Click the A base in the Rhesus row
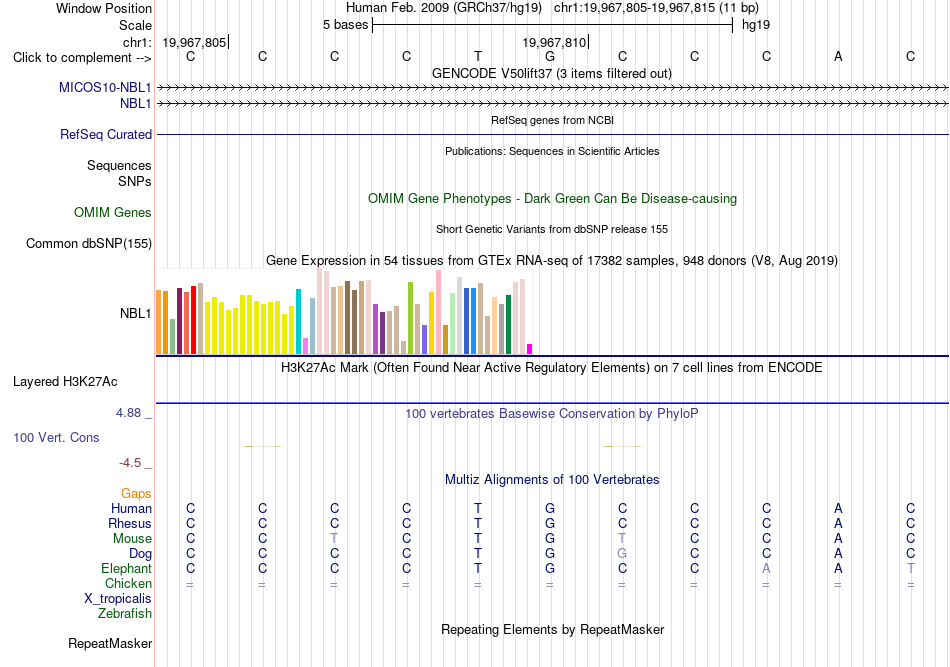Image resolution: width=950 pixels, height=667 pixels. [839, 523]
